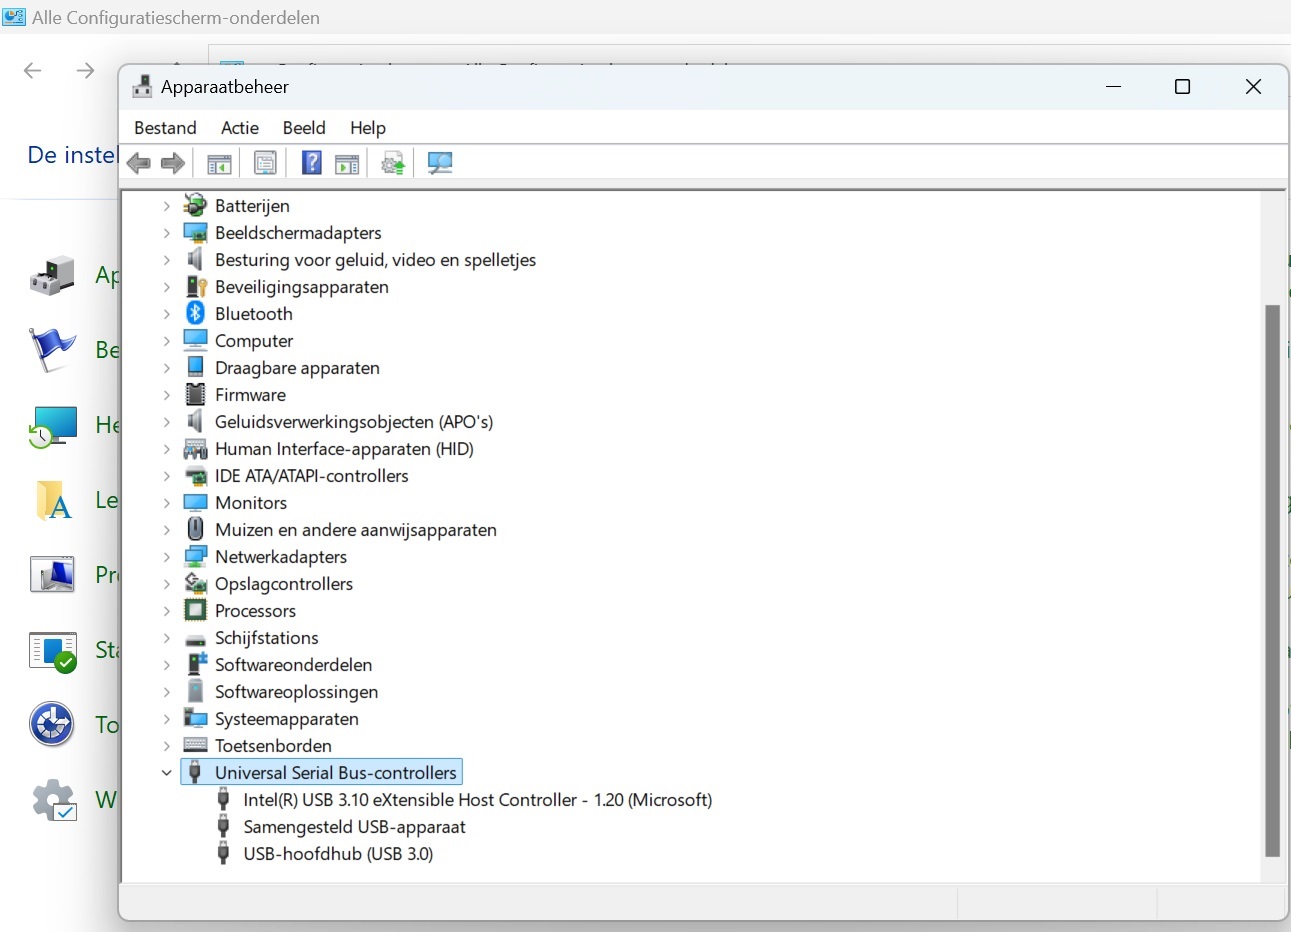
Task: Click the font folder icon in Configuratiescherm
Action: tap(52, 500)
